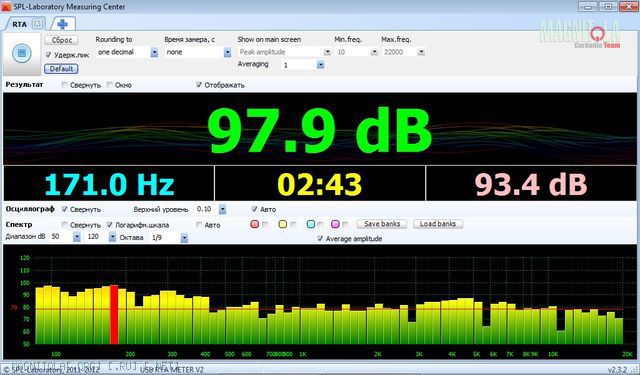
Task: Switch to the RTA tab
Action: [x=19, y=24]
